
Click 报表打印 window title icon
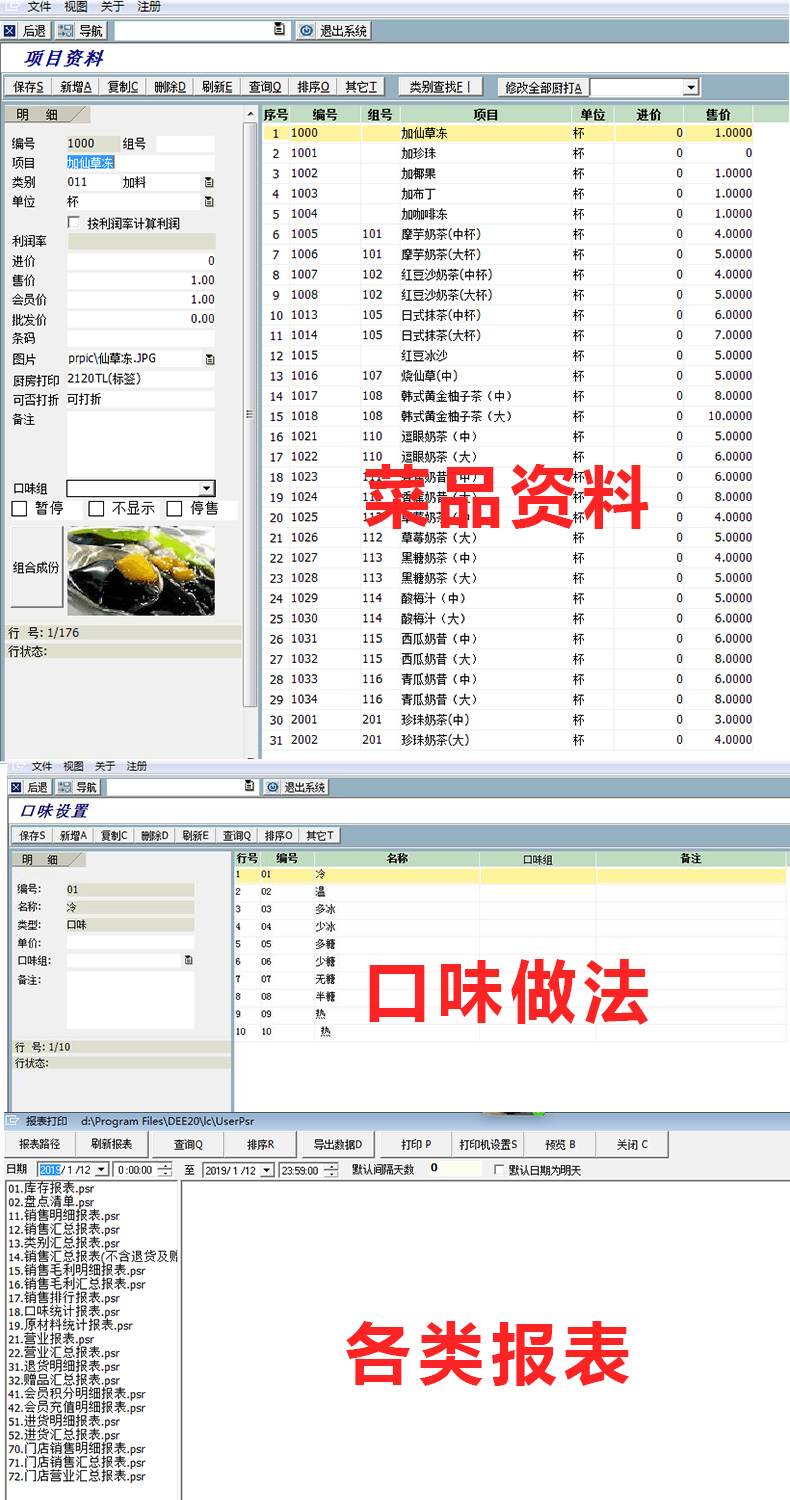[13, 1121]
